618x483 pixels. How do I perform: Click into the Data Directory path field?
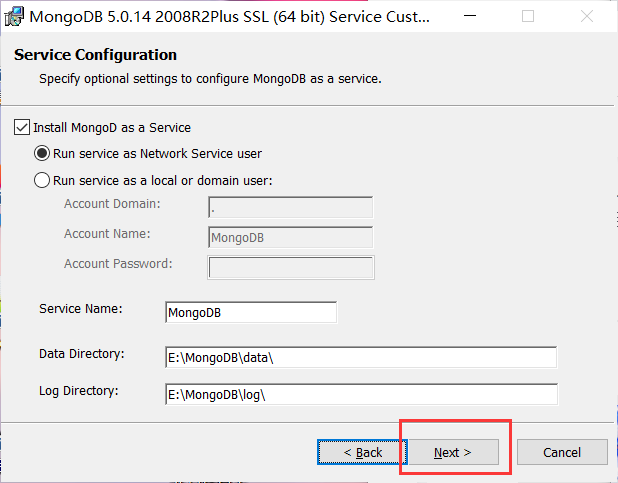(x=361, y=358)
